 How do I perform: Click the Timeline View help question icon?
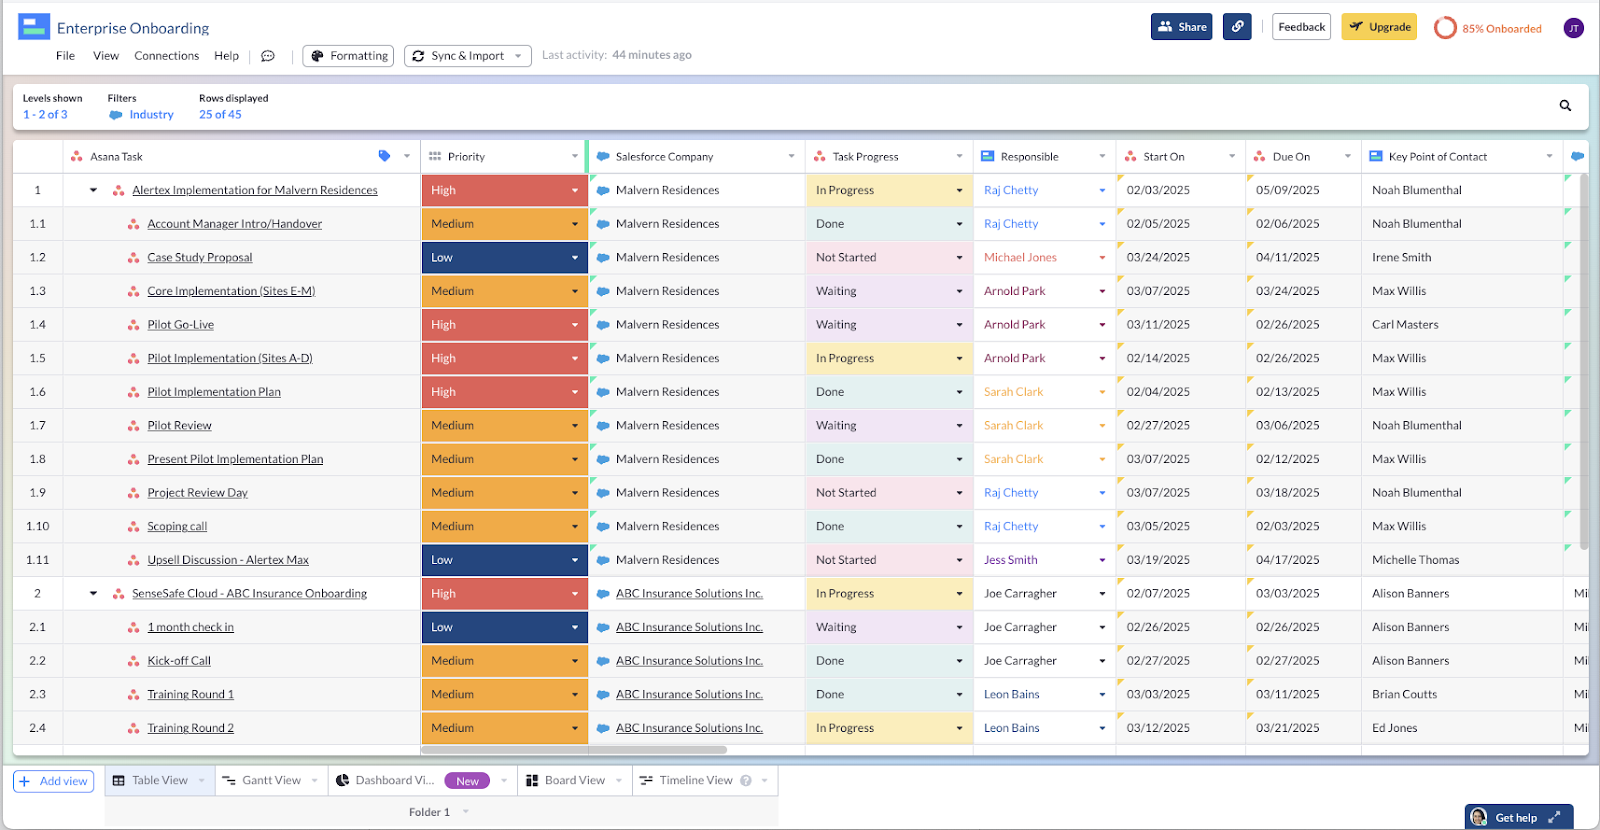(746, 781)
